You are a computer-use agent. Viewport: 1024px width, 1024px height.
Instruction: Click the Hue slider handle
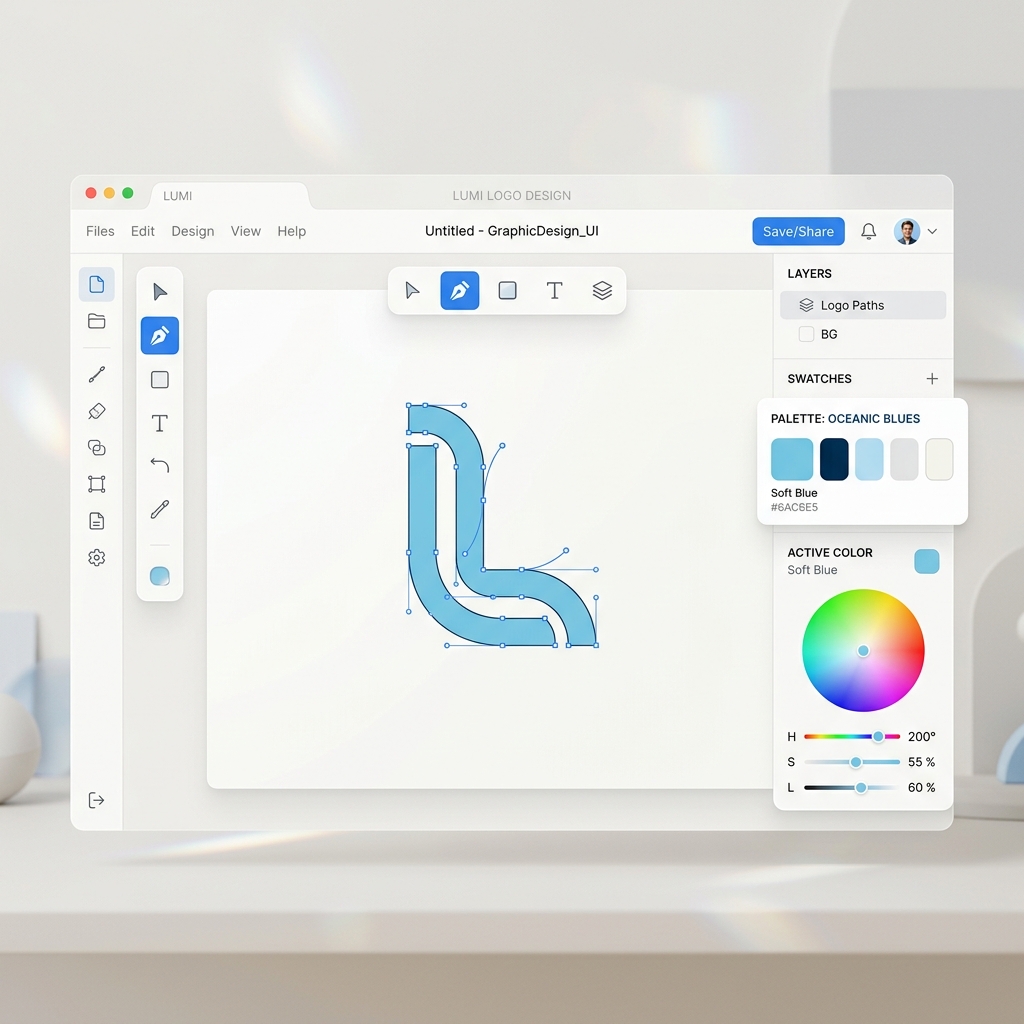pyautogui.click(x=878, y=737)
